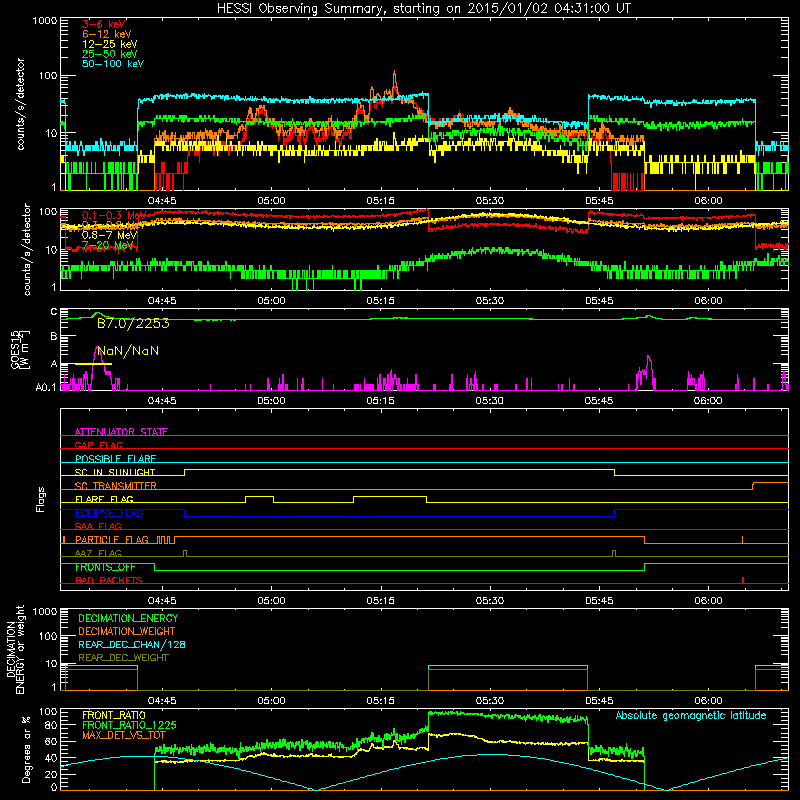
Task: Click the FRONTS_OFF flag label
Action: coord(105,567)
